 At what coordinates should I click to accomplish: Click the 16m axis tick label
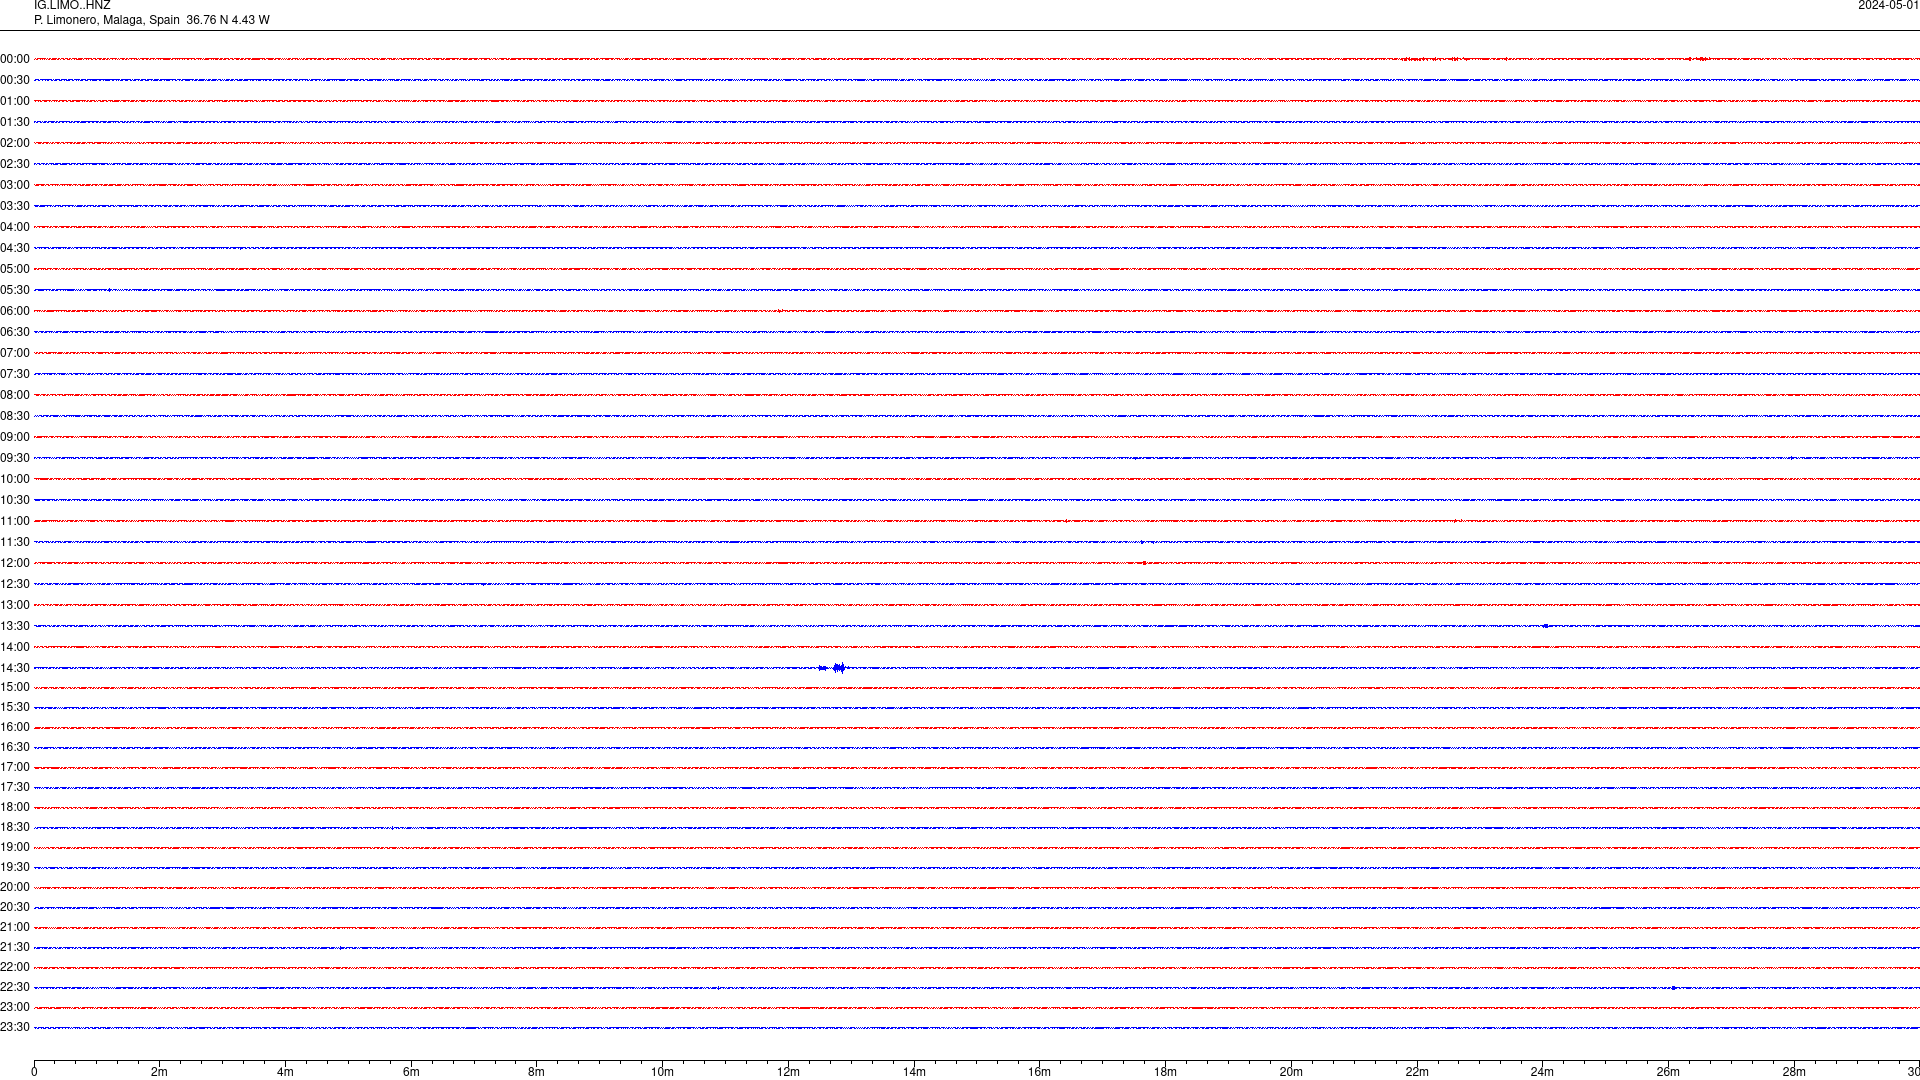click(1040, 1072)
